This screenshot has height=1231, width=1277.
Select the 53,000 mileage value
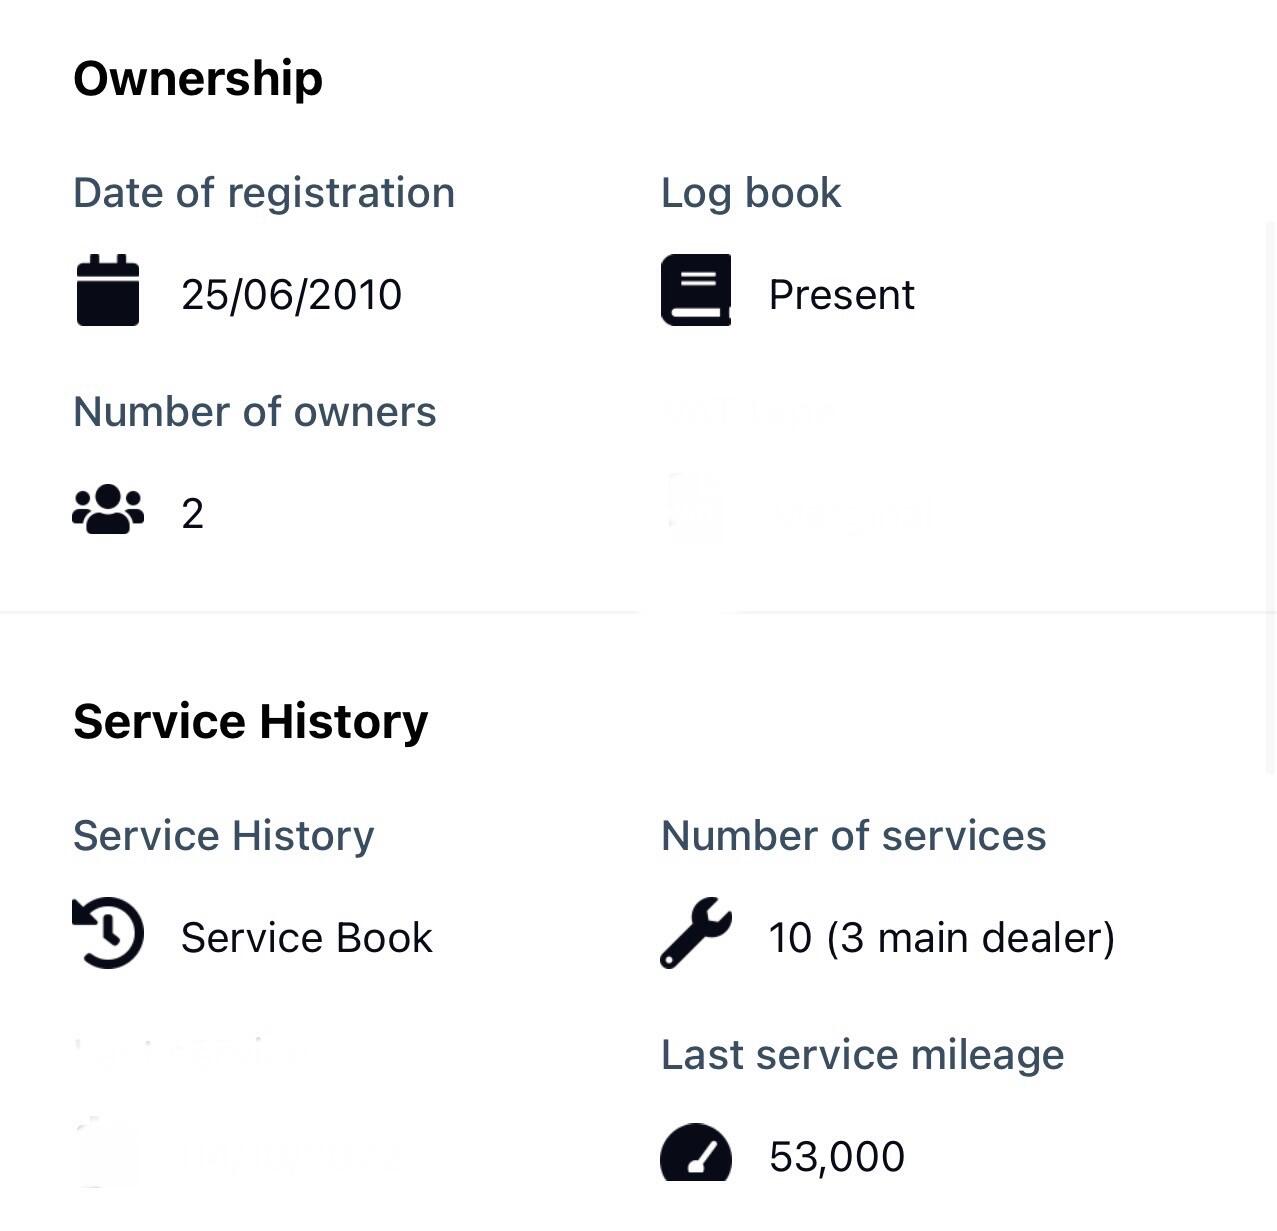click(x=836, y=1157)
